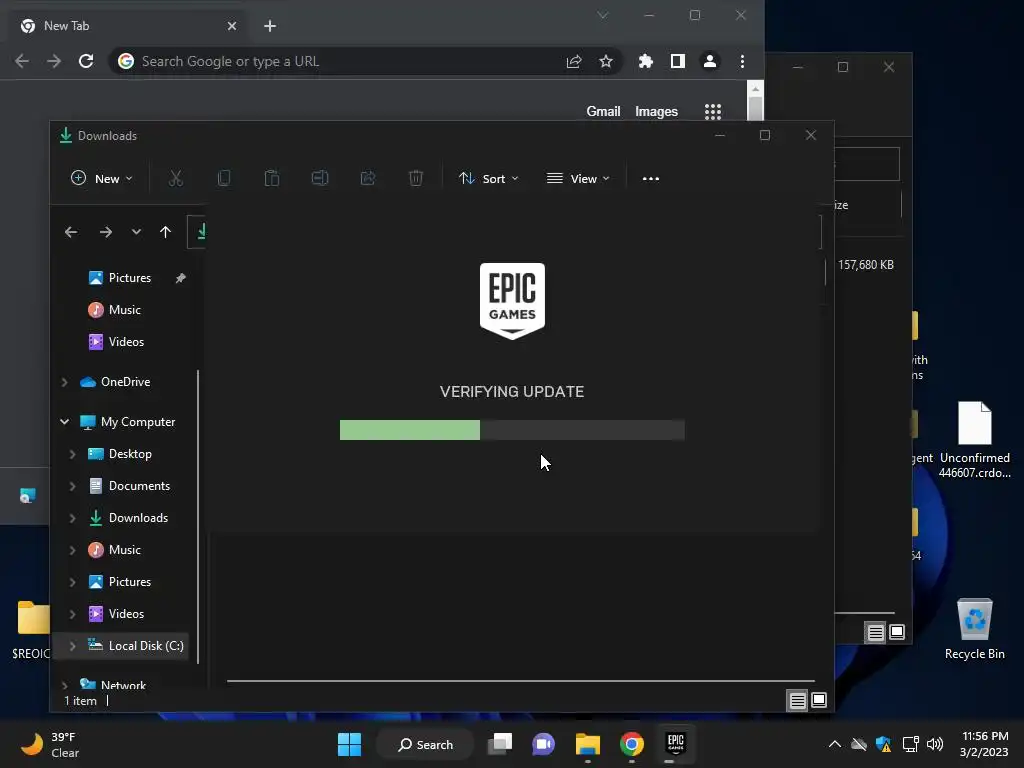Close the New Tab tab in Chrome
Image resolution: width=1024 pixels, height=768 pixels.
232,26
